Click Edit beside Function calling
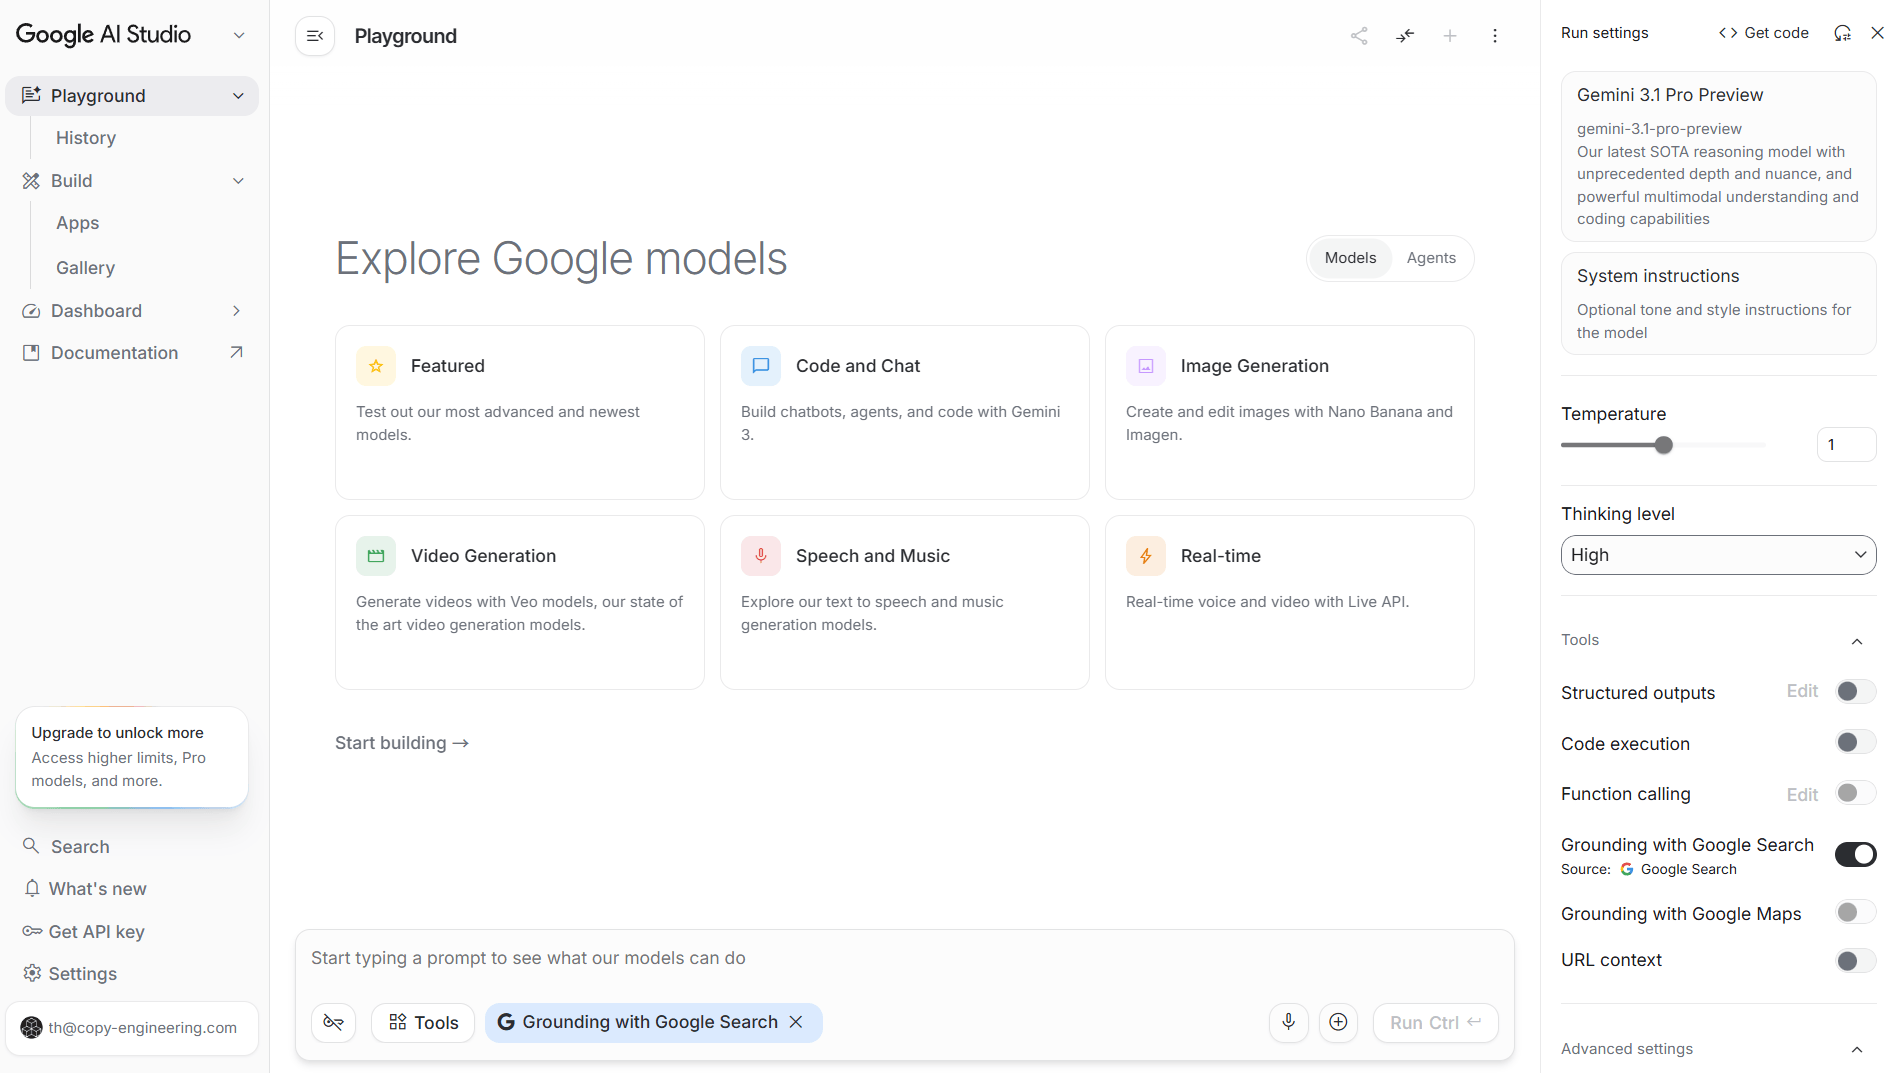Screen dimensions: 1896x1073 (1802, 794)
